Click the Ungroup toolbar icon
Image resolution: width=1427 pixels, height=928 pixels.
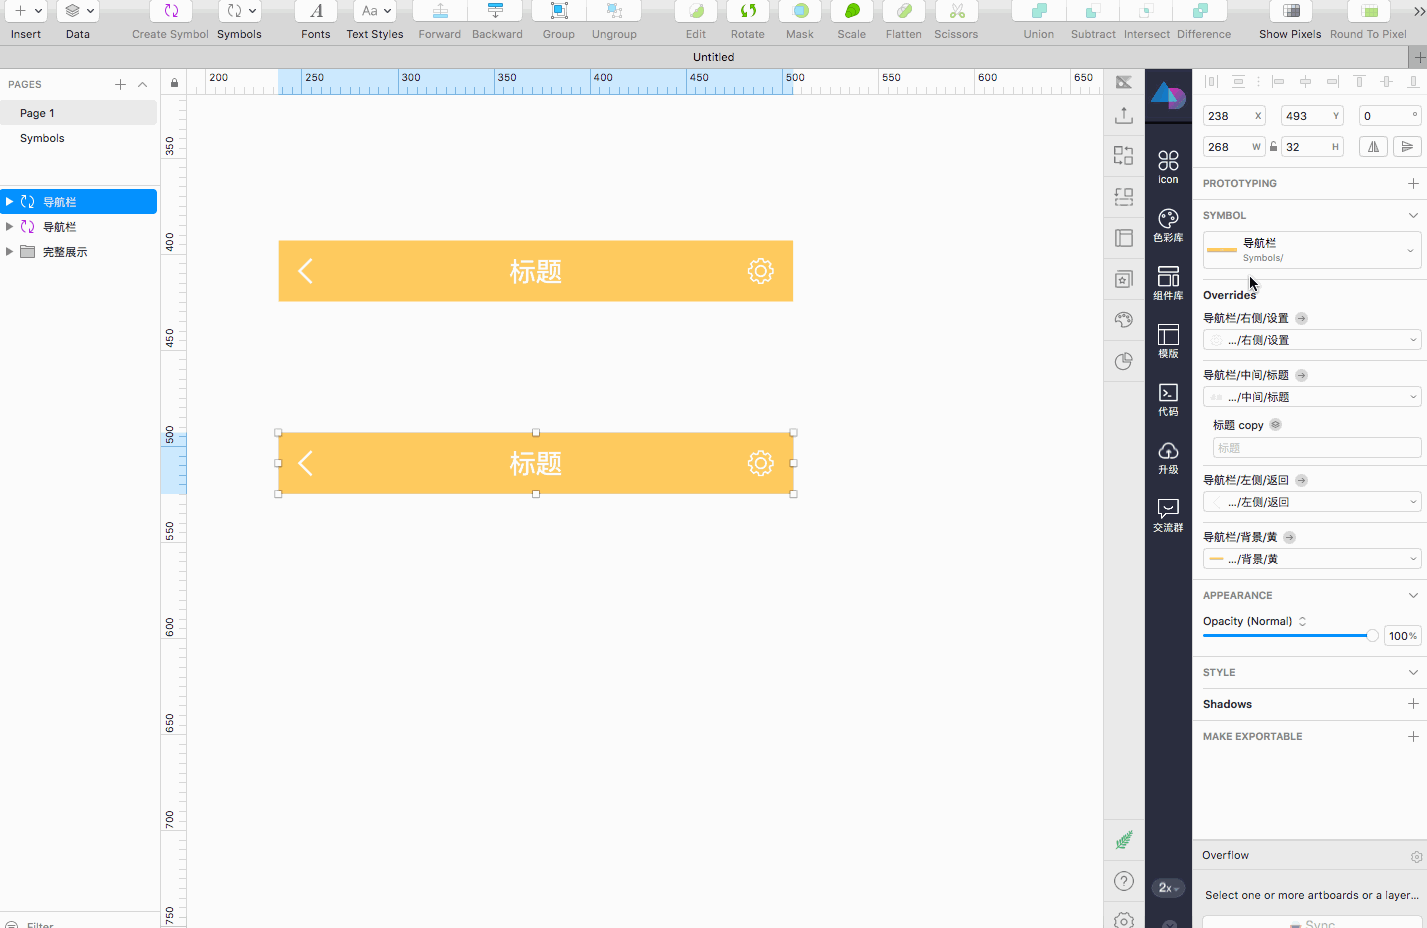615,11
